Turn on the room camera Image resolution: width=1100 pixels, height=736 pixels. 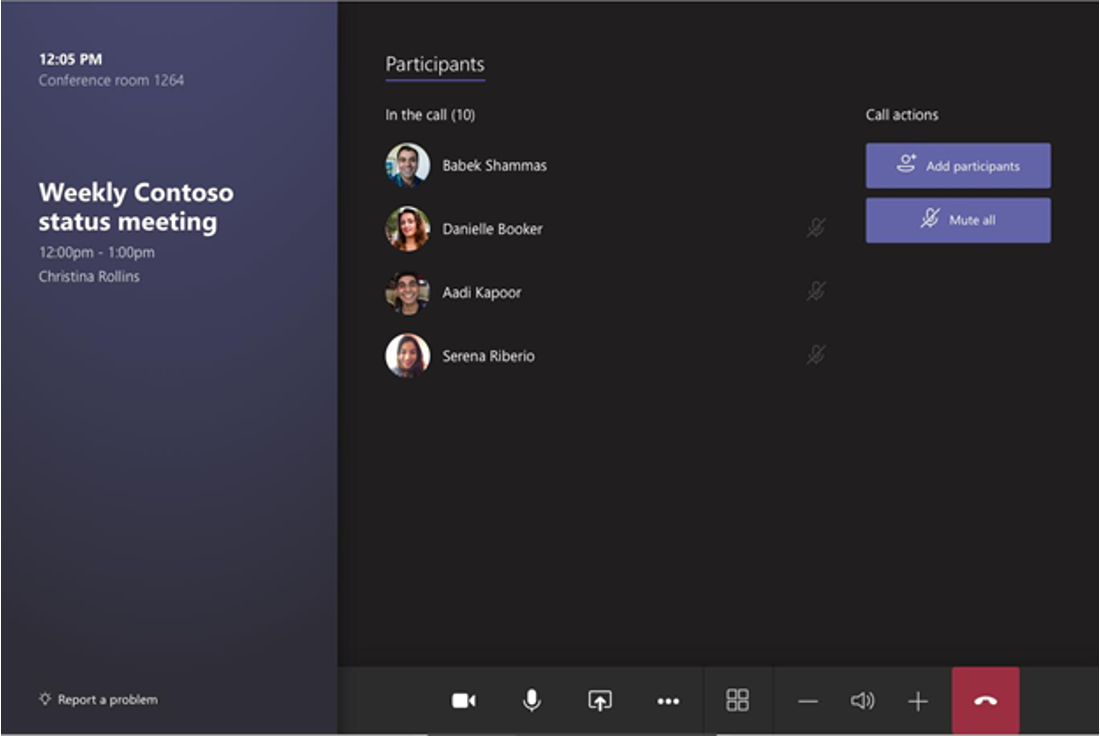[x=463, y=701]
